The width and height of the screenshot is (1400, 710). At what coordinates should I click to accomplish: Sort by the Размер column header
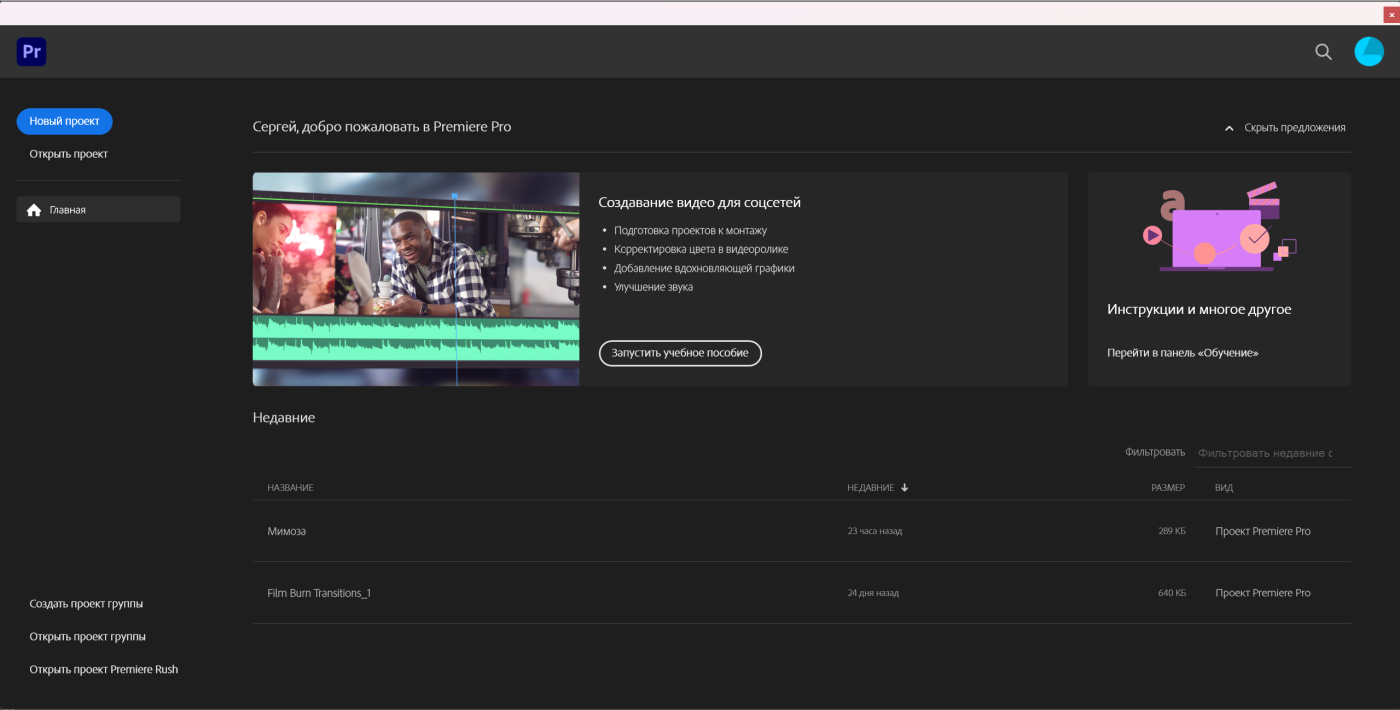[x=1167, y=488]
